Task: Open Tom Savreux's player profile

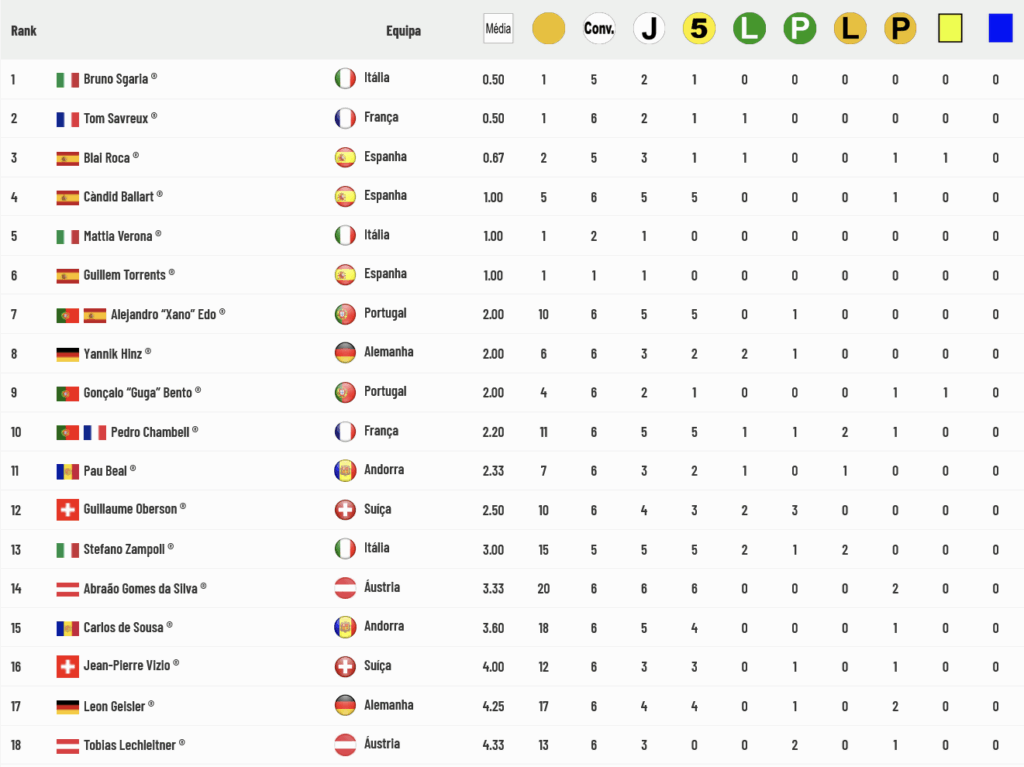Action: (x=116, y=118)
